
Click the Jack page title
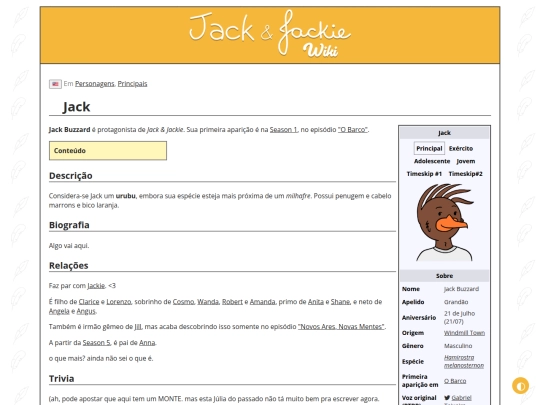[76, 107]
